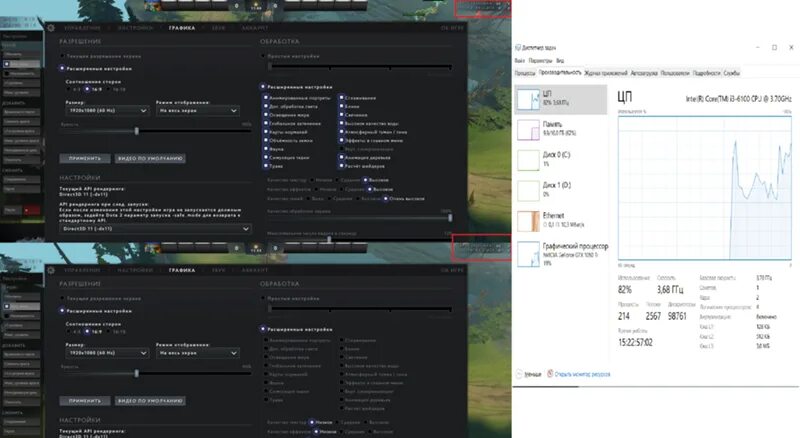Toggle Сглаживание checkbox in upper panel
800x438 pixels.
click(x=341, y=98)
